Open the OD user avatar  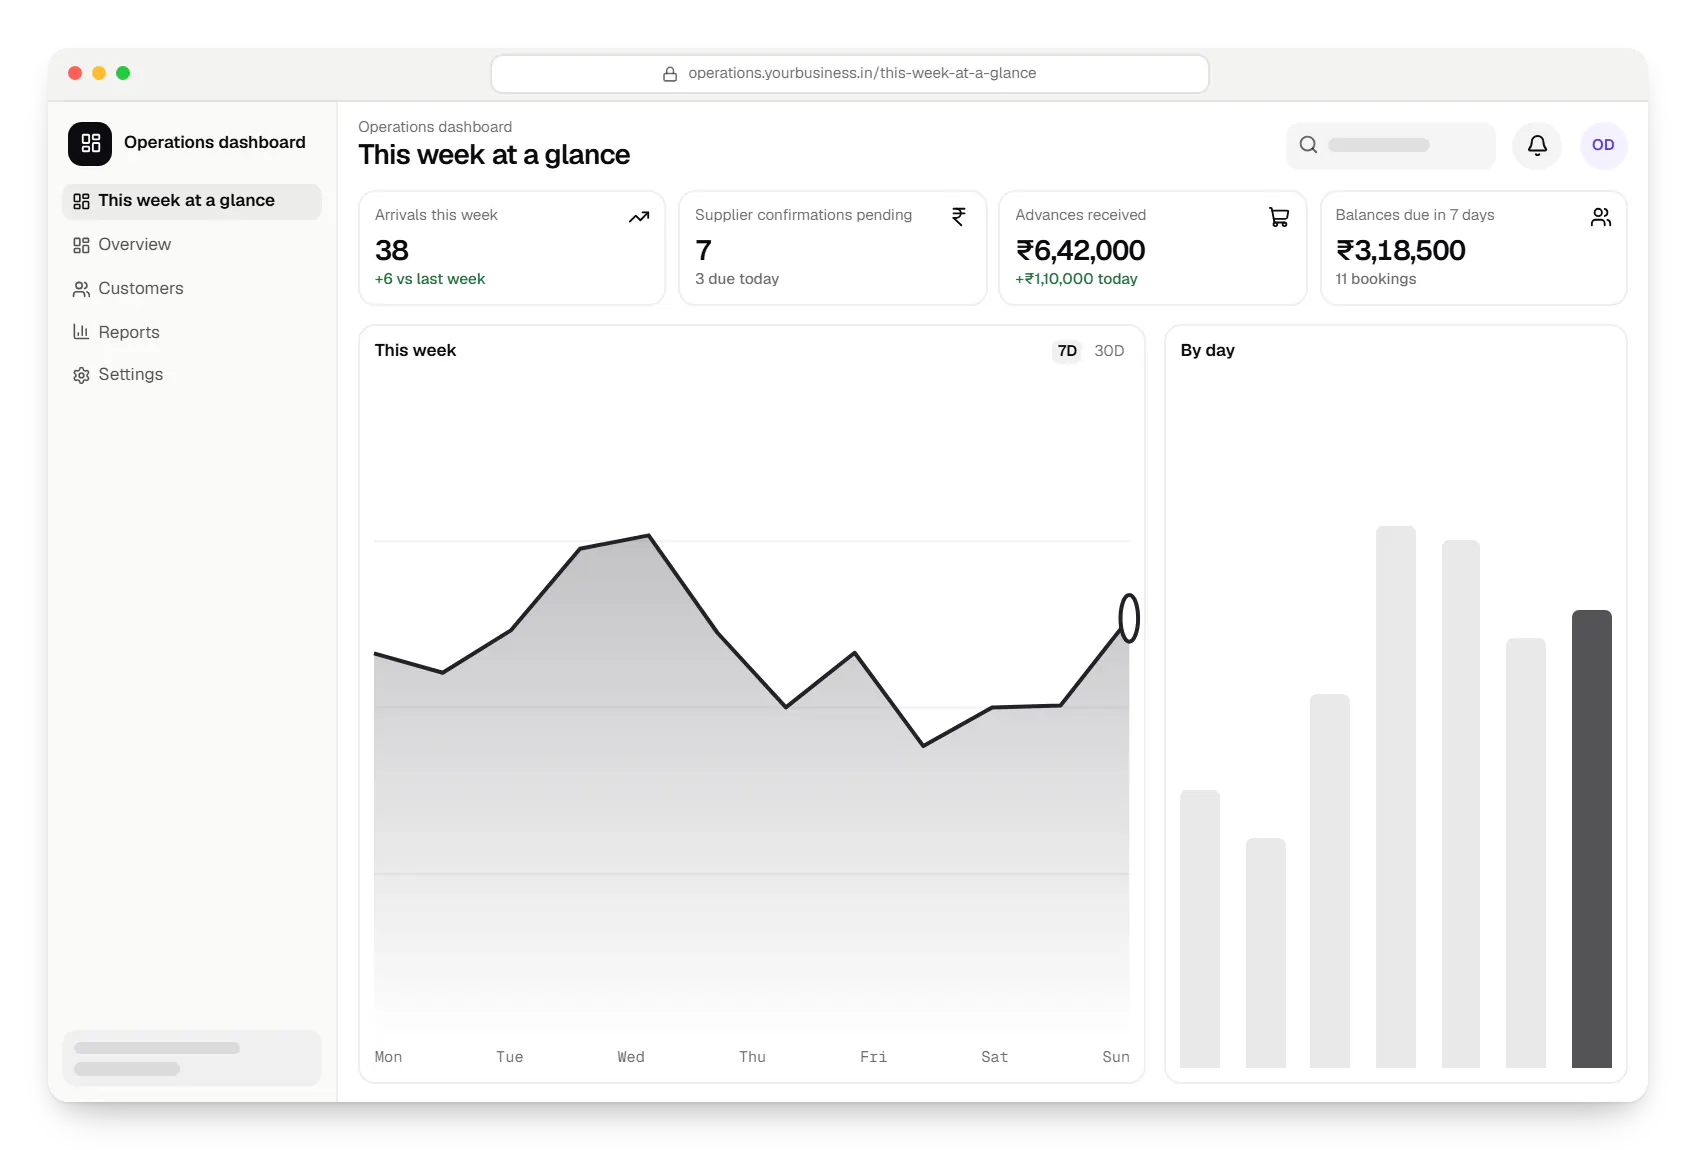pos(1603,145)
